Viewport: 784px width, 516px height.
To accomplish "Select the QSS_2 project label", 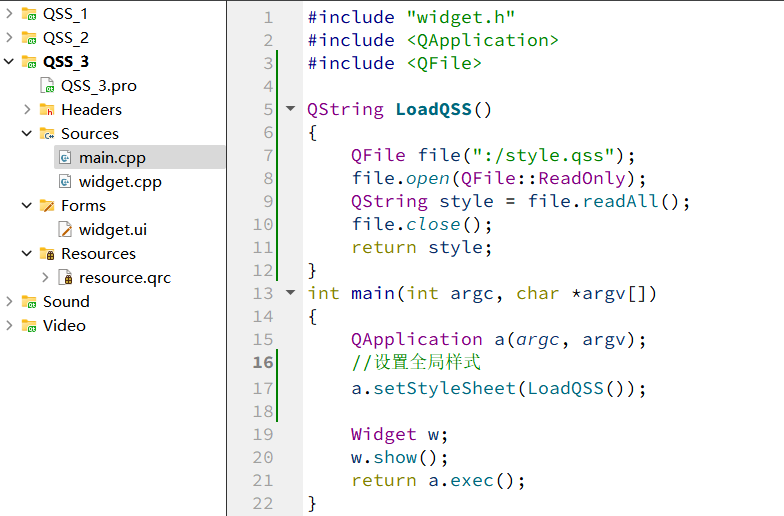I will pyautogui.click(x=66, y=38).
